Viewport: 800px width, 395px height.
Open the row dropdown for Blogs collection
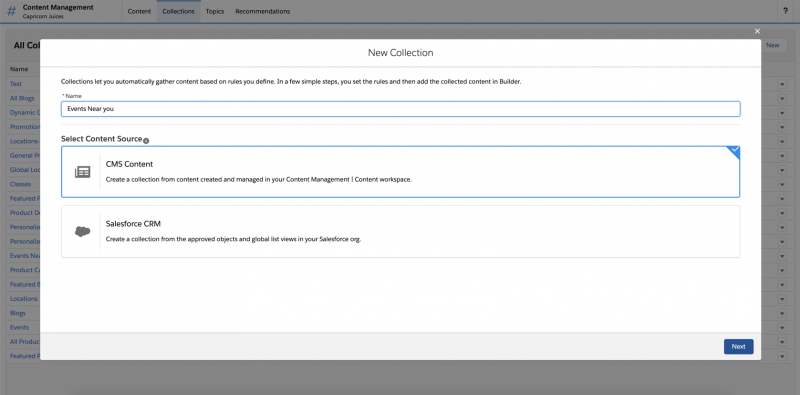[x=782, y=313]
